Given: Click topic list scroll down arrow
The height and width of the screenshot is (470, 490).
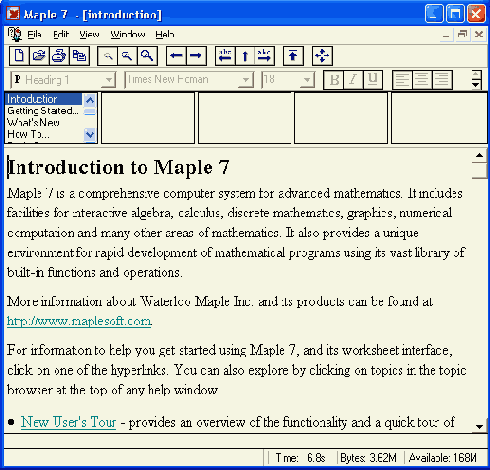Looking at the screenshot, I should (90, 135).
